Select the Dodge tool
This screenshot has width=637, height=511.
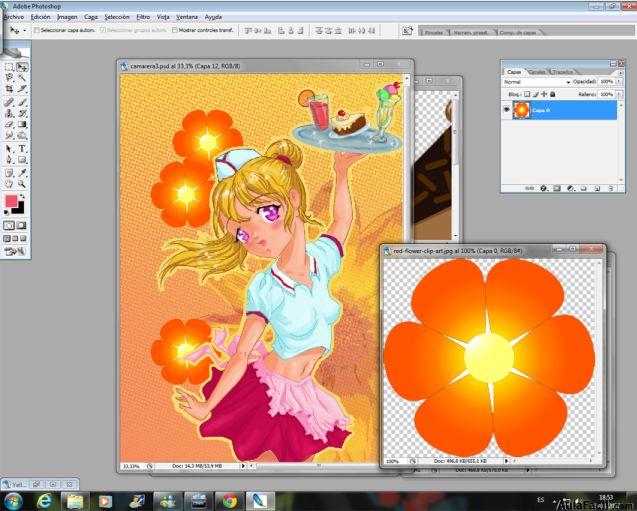22,135
